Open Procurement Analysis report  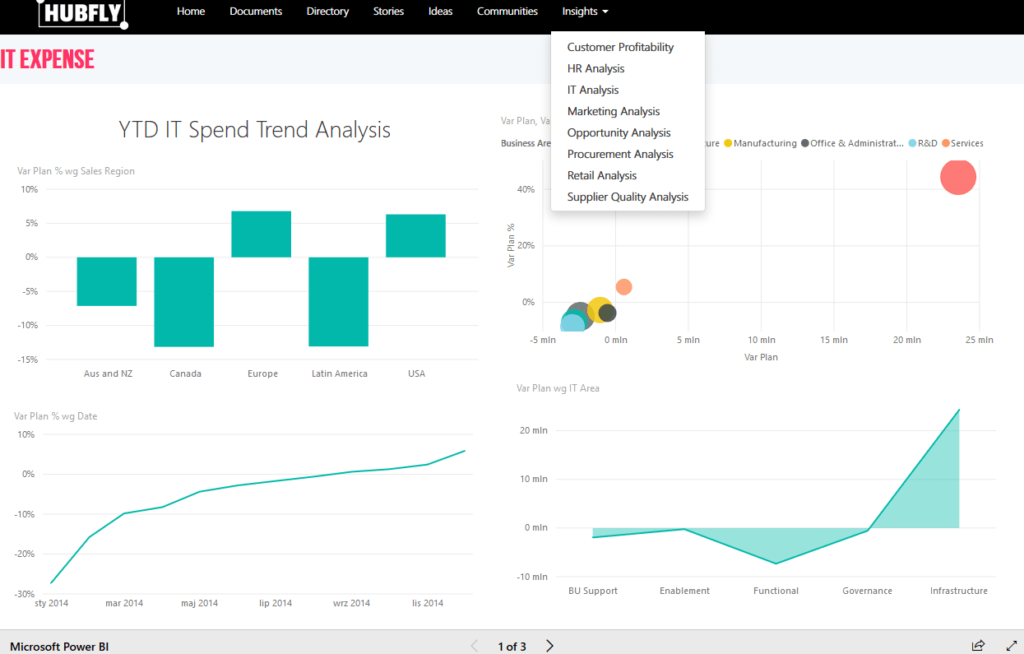click(x=620, y=154)
